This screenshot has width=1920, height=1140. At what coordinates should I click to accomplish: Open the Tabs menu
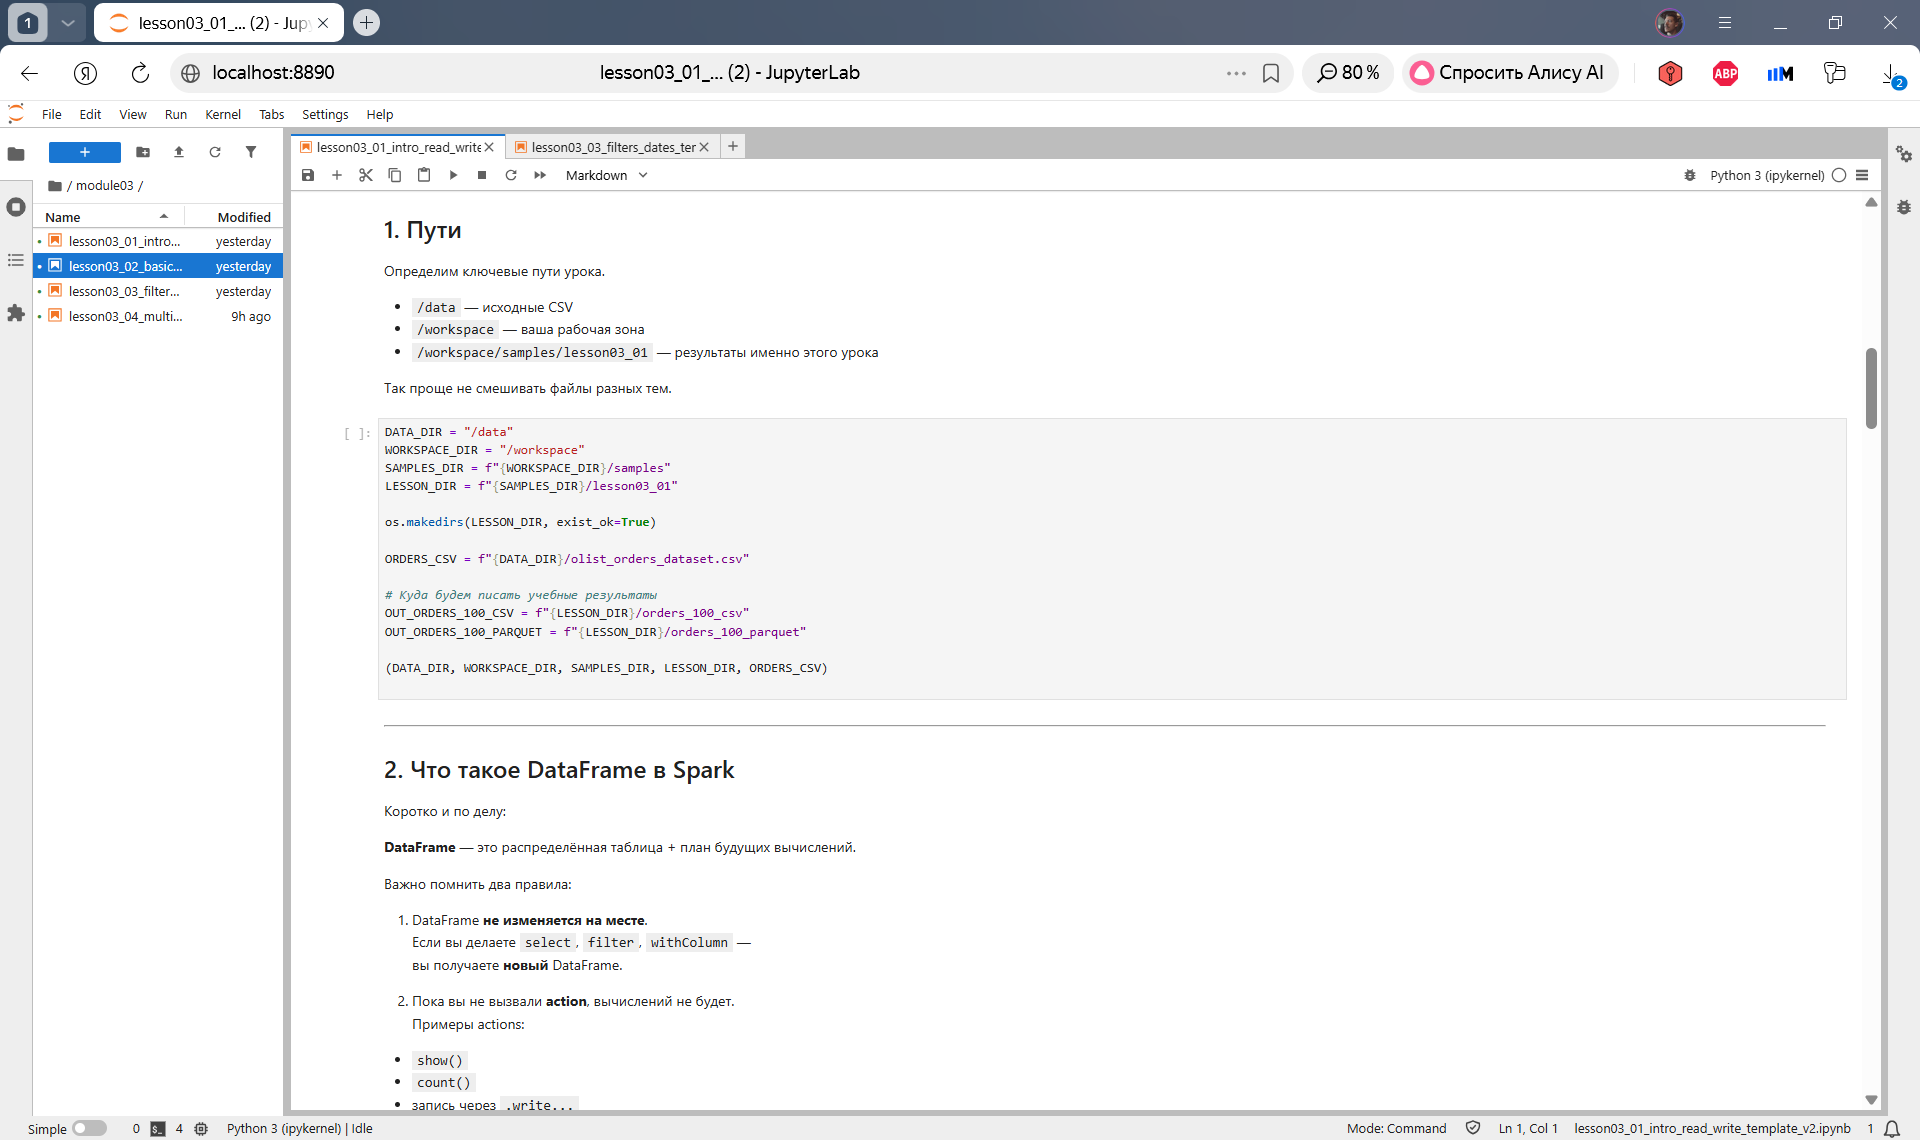click(272, 114)
